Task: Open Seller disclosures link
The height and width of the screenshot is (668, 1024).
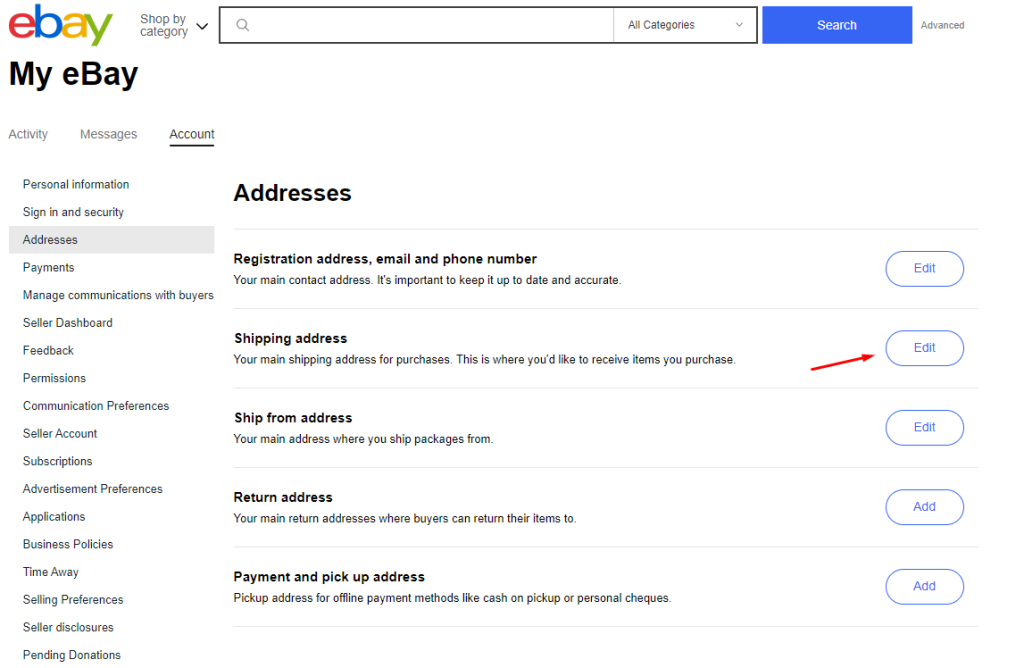Action: [x=68, y=628]
